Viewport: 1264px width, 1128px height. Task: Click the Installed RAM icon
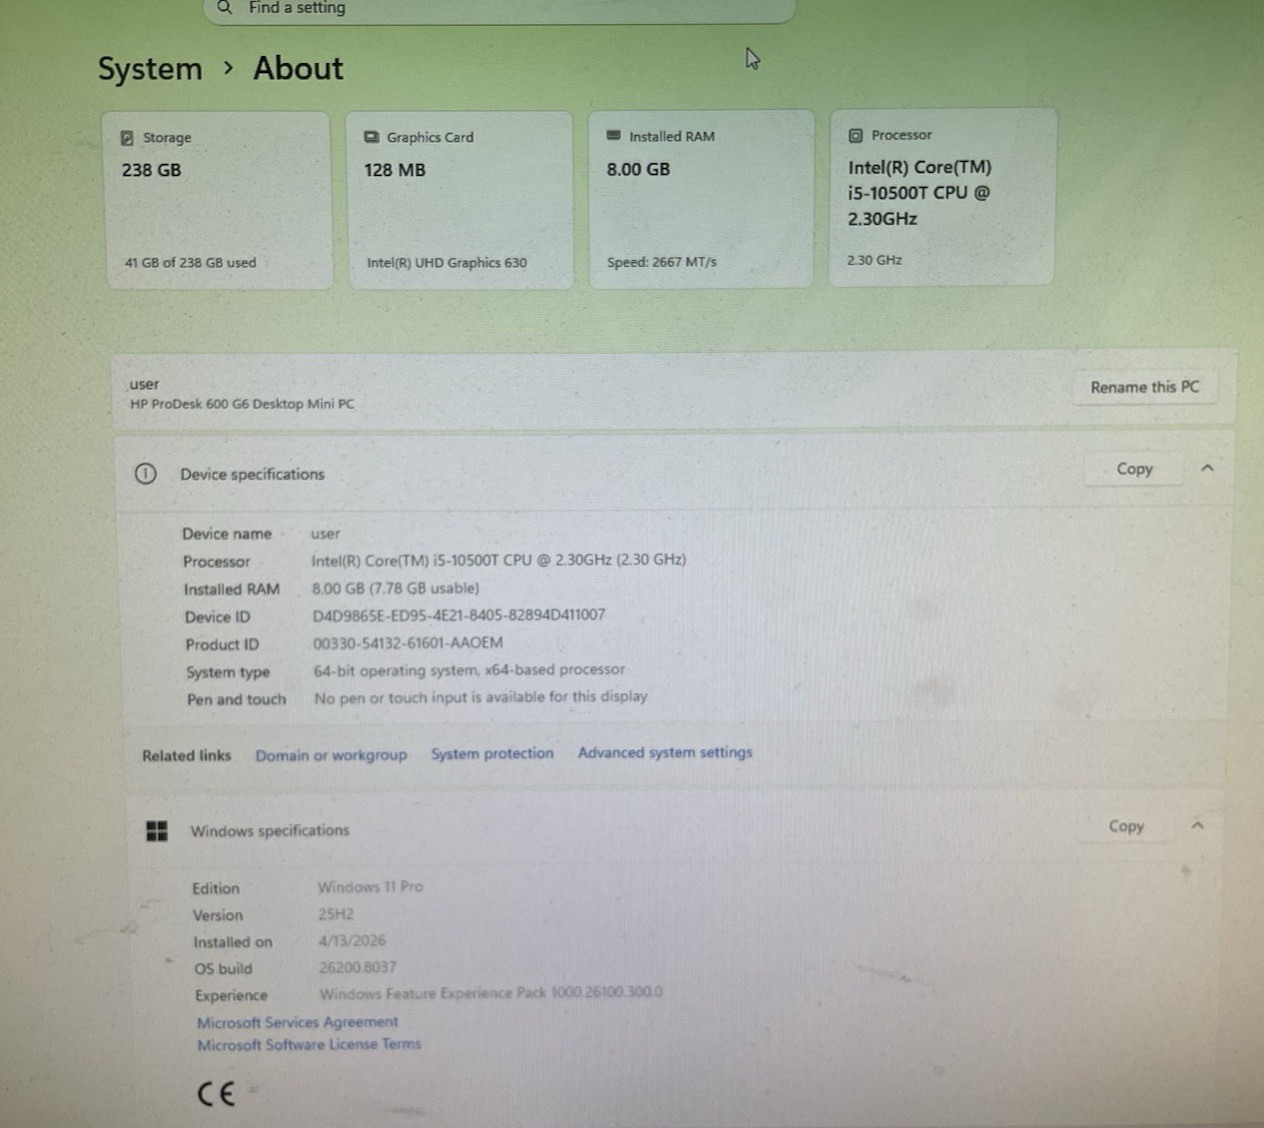point(614,136)
